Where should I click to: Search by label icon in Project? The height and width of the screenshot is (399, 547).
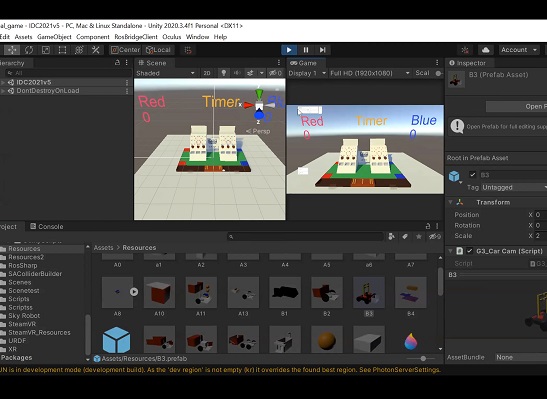click(x=405, y=237)
